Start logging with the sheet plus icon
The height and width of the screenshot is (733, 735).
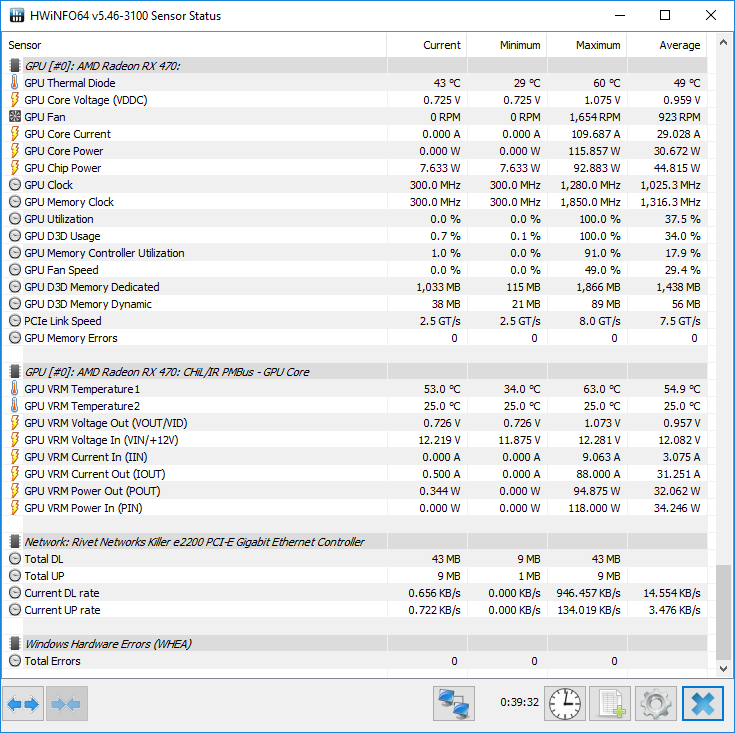point(610,703)
